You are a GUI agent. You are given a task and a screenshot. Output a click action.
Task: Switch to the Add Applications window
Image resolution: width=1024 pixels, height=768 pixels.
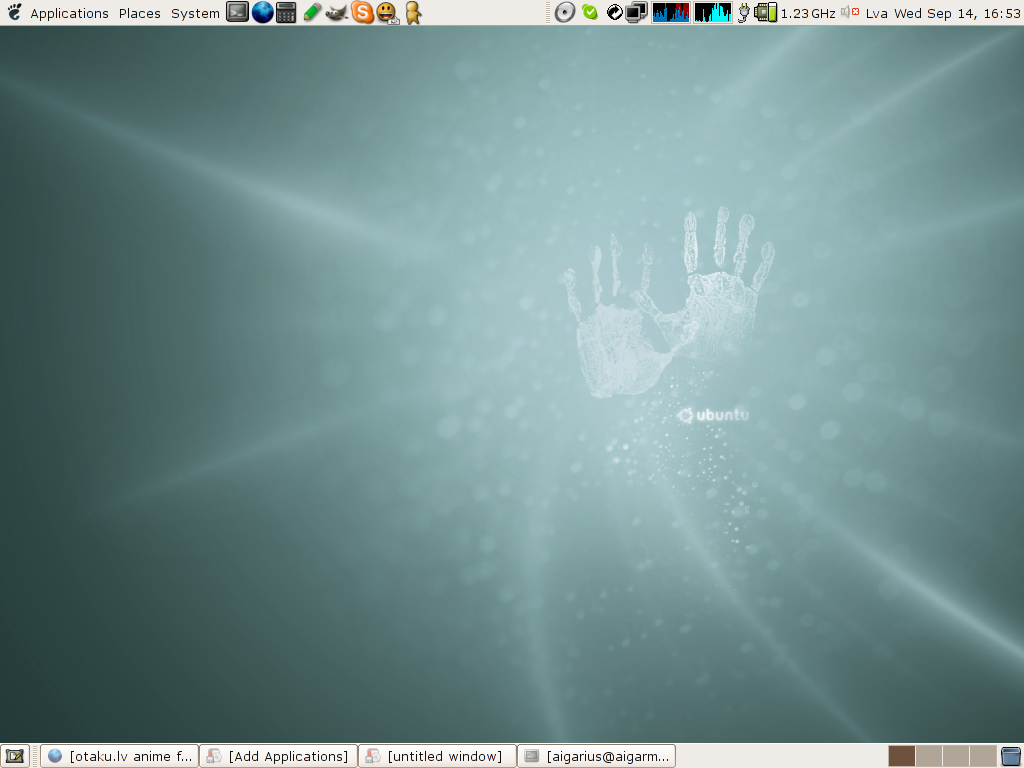pyautogui.click(x=278, y=756)
